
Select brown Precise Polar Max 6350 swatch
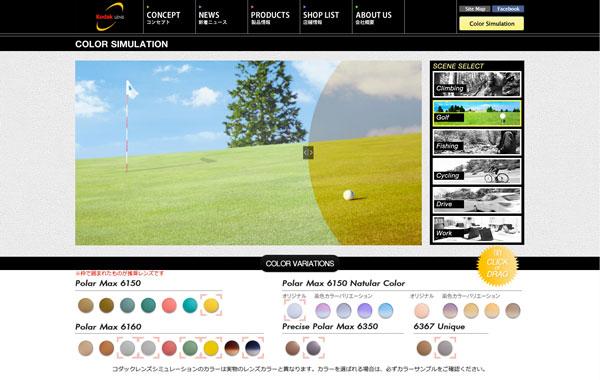293,348
